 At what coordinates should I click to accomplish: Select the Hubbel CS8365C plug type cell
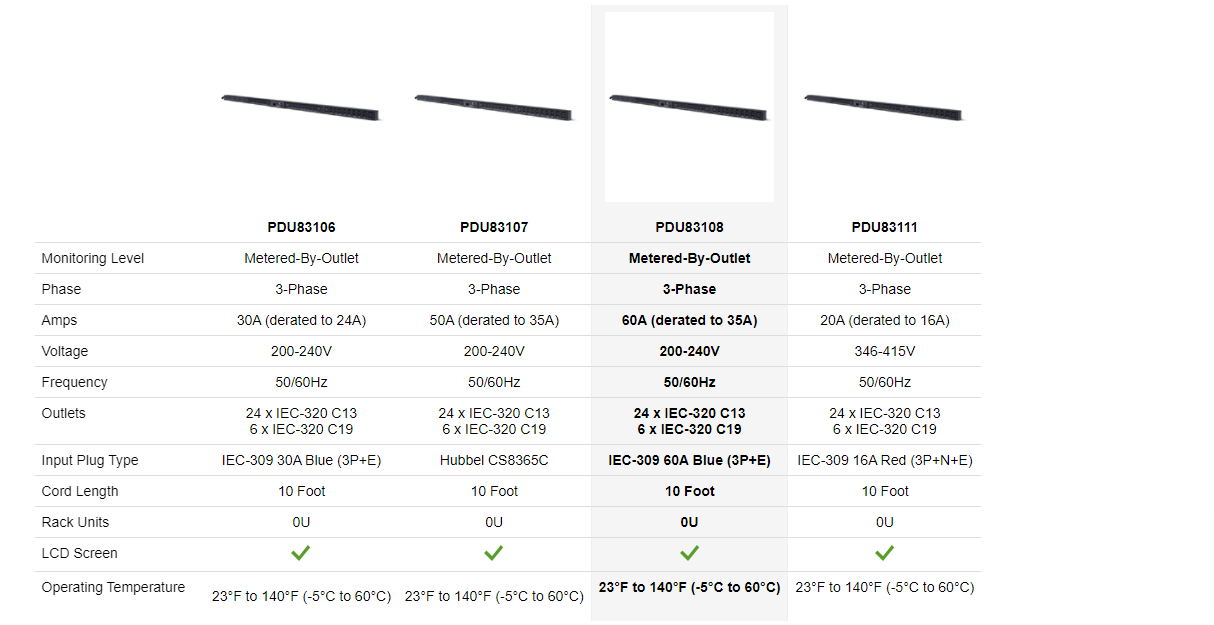tap(494, 460)
